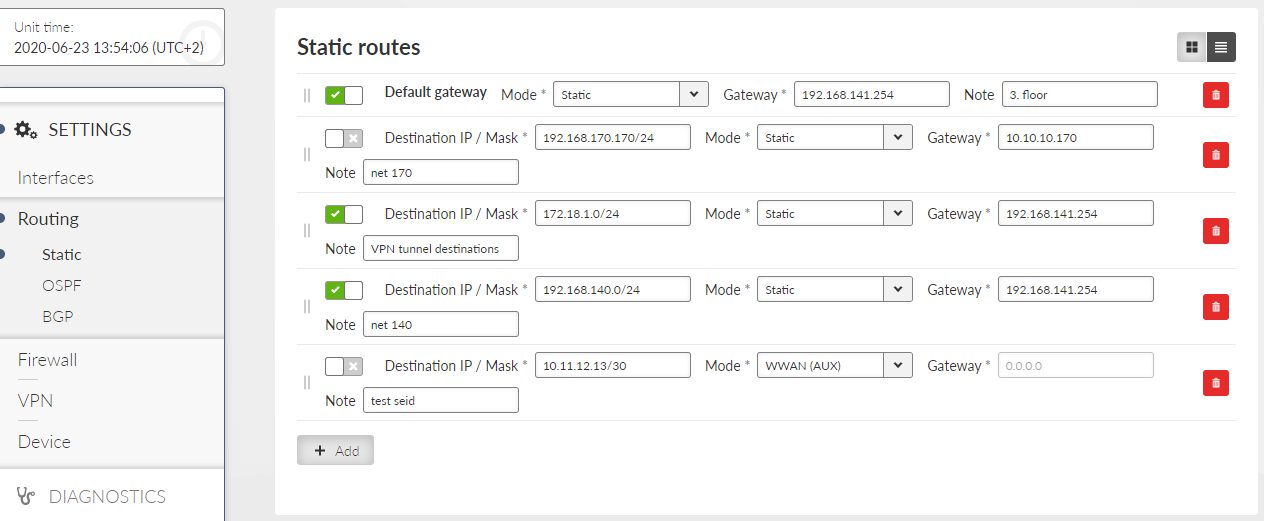Delete the Default gateway route
1264x521 pixels.
tap(1215, 95)
